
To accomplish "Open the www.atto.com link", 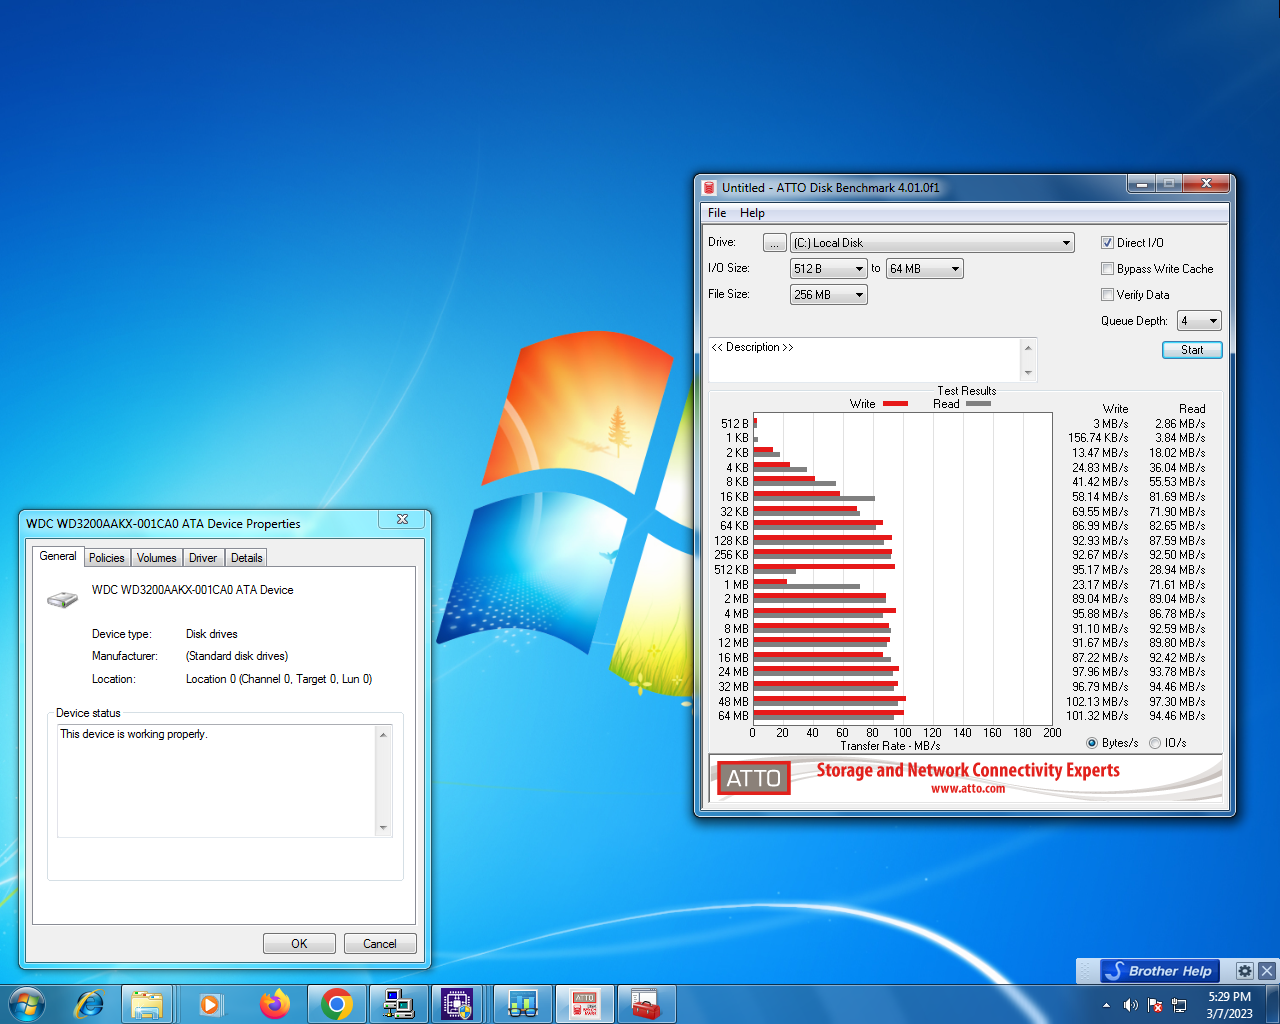I will (968, 788).
